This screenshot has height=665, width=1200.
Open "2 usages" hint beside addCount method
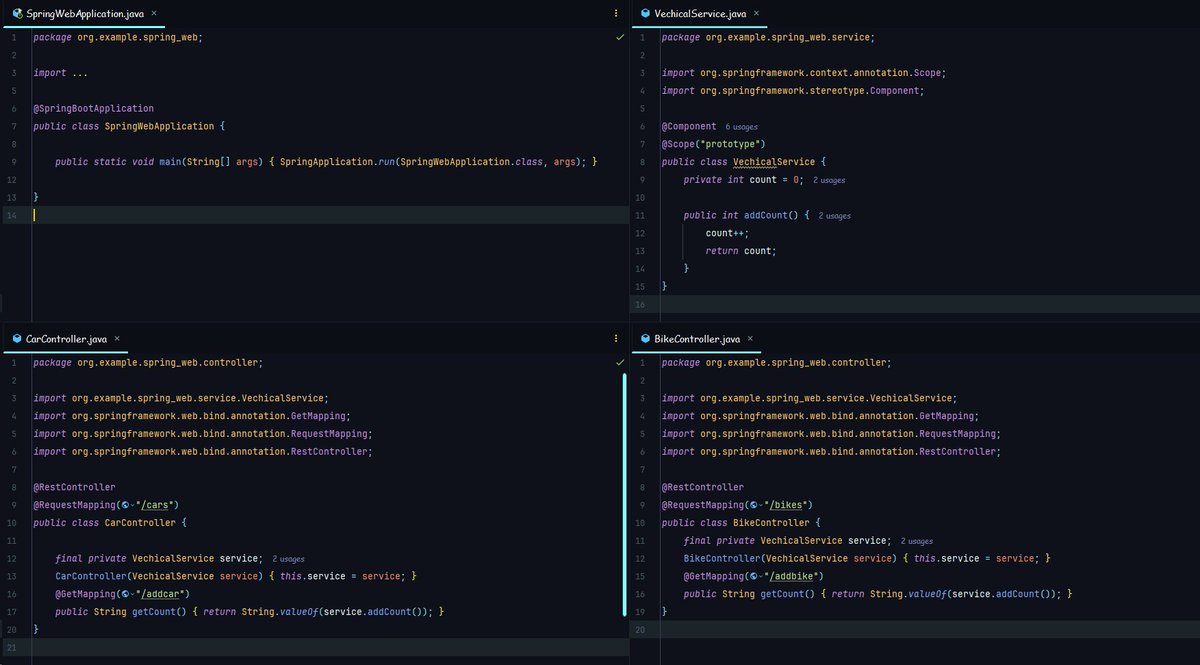click(x=835, y=216)
